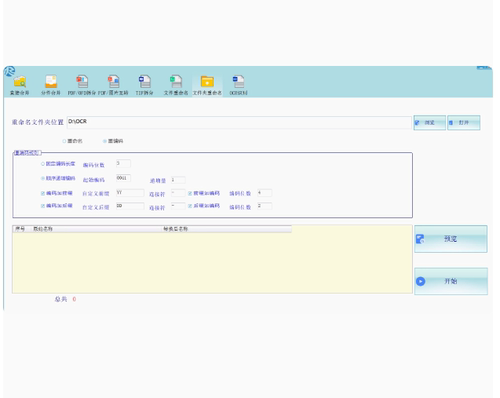Click the Preview button
This screenshot has width=500, height=398.
click(451, 239)
